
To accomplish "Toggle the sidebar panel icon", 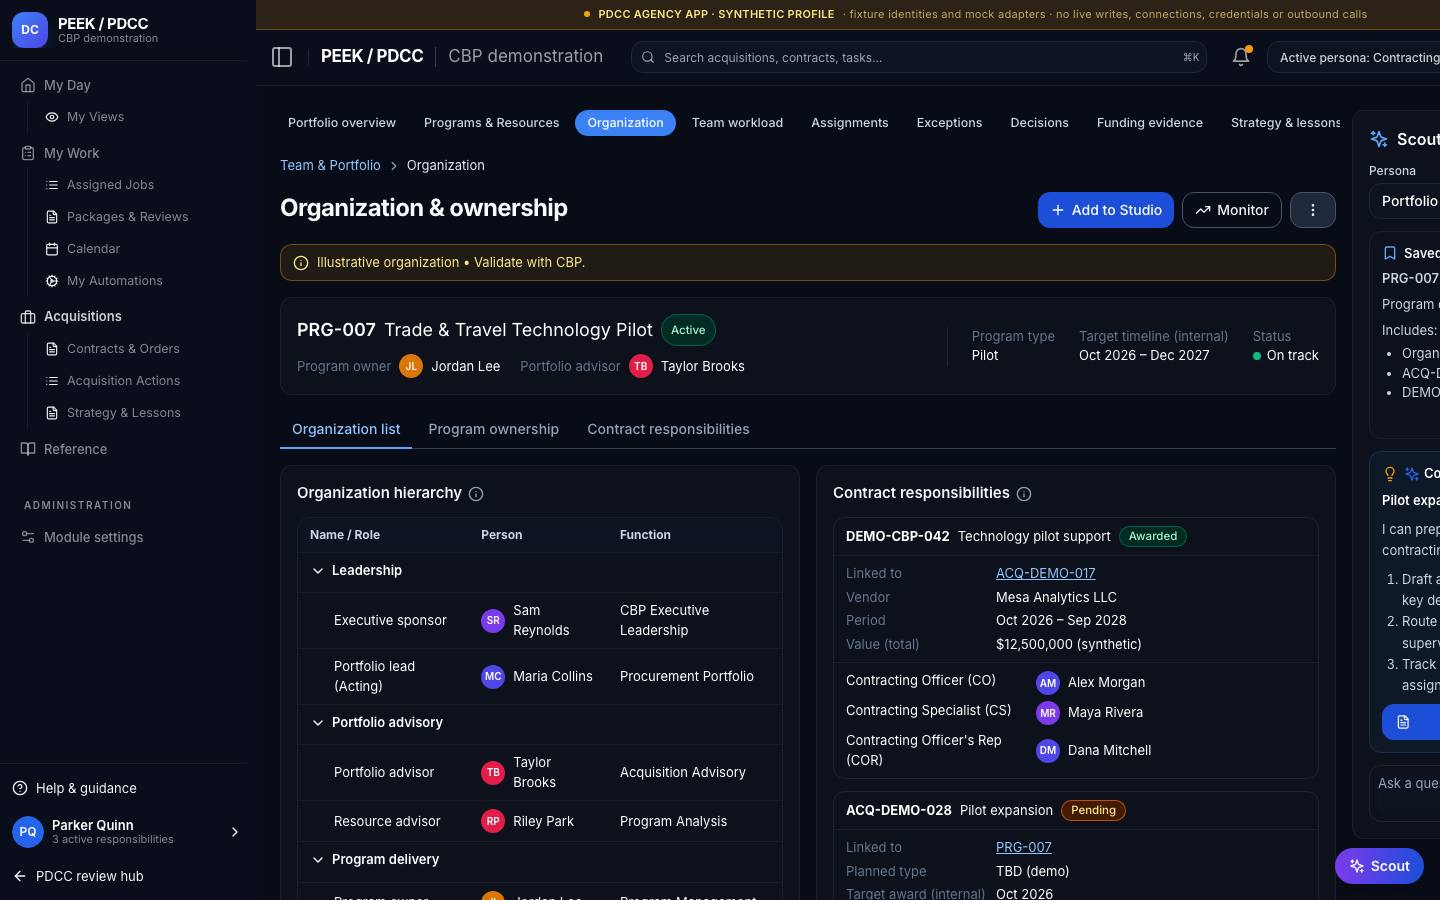I will point(282,57).
